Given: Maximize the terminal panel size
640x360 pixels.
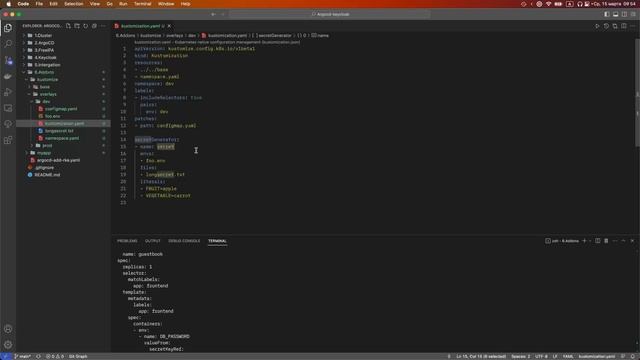Looking at the screenshot, I should [x=624, y=241].
